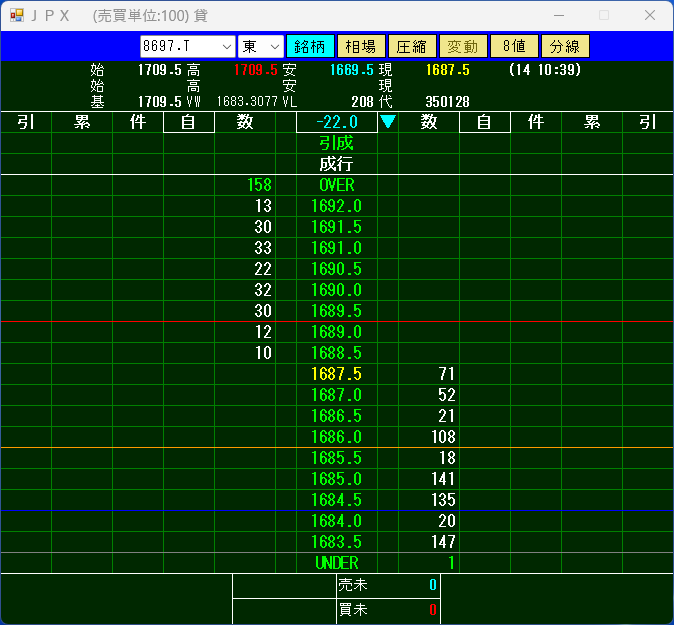Select the 引成 row
This screenshot has width=674, height=625.
[x=336, y=143]
